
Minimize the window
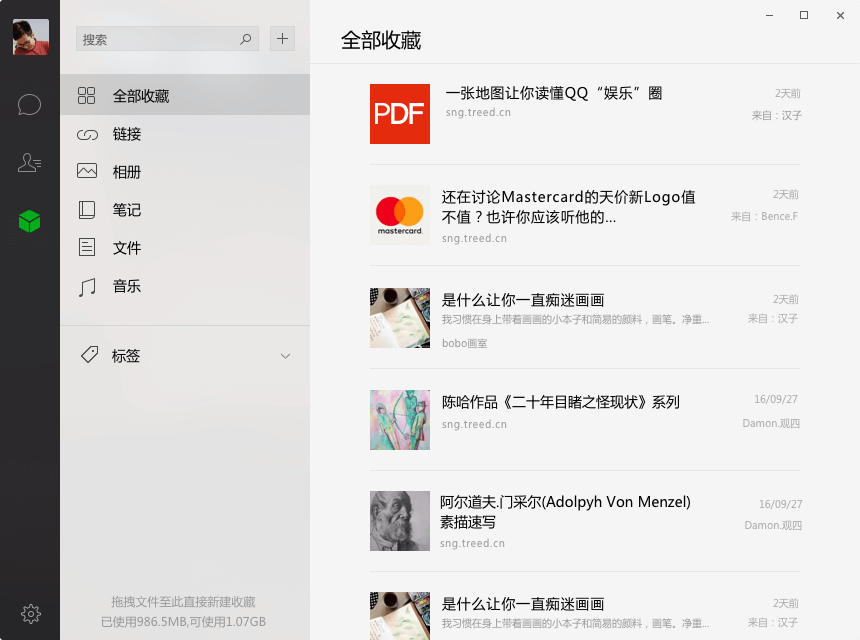pyautogui.click(x=770, y=15)
